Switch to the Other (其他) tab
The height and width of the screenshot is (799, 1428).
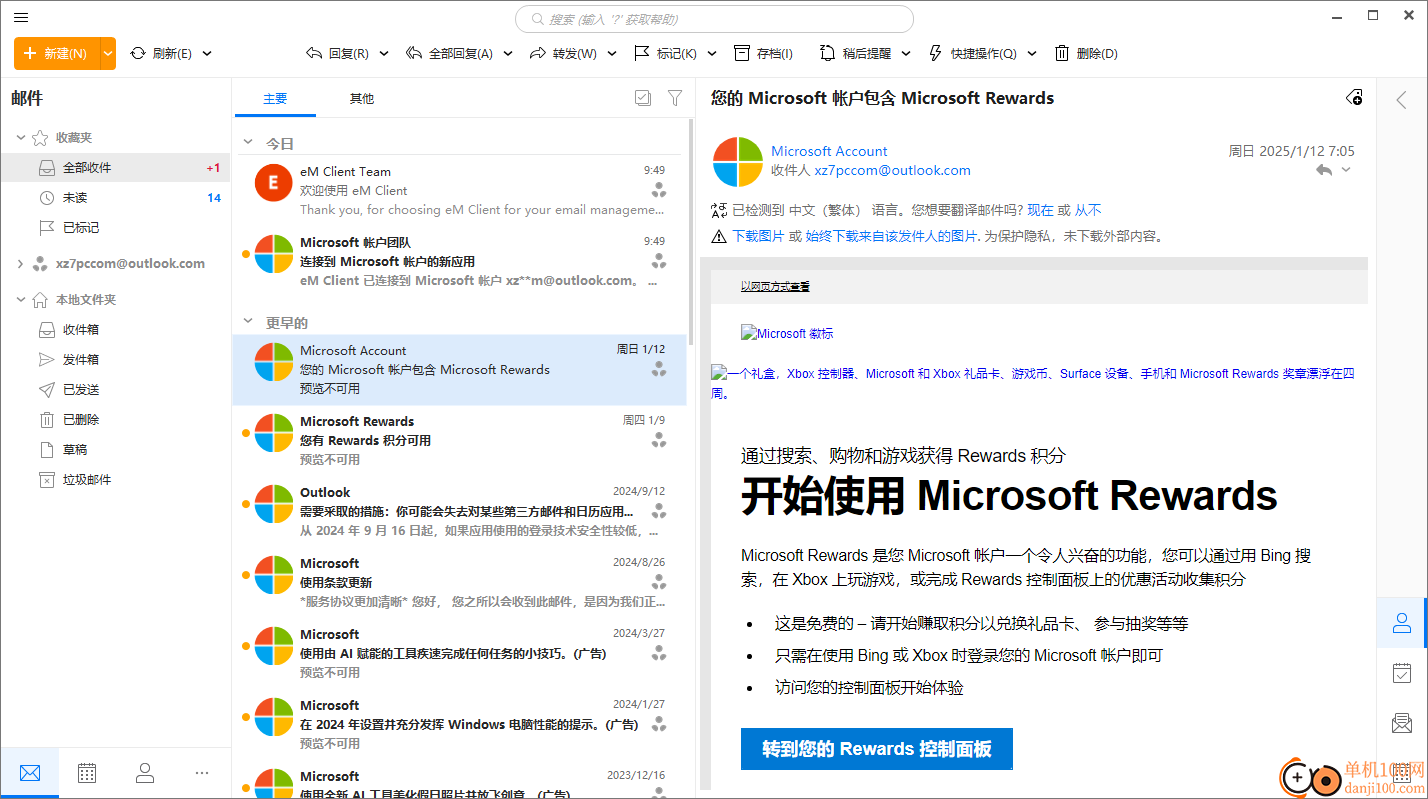(x=361, y=99)
